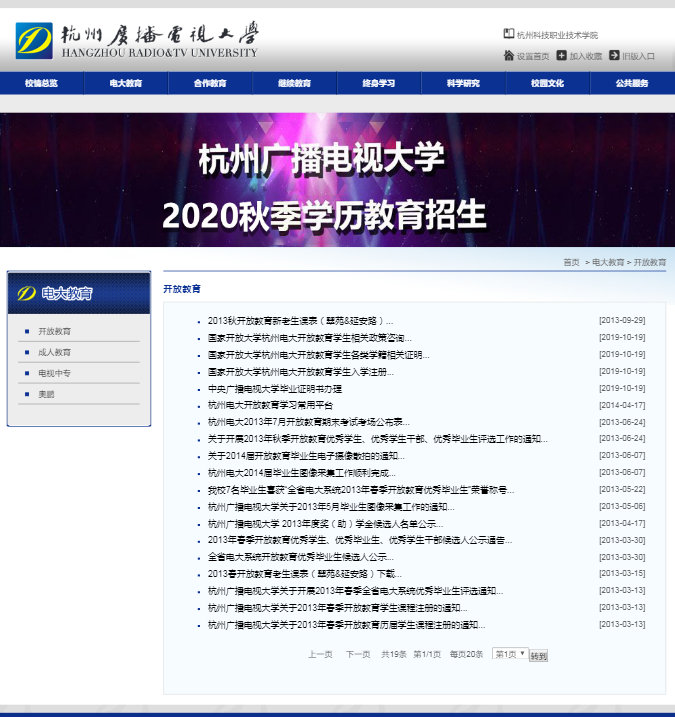Viewport: 675px width, 717px height.
Task: Open 杭州电大开放教育学习常用平台 article
Action: (x=270, y=405)
